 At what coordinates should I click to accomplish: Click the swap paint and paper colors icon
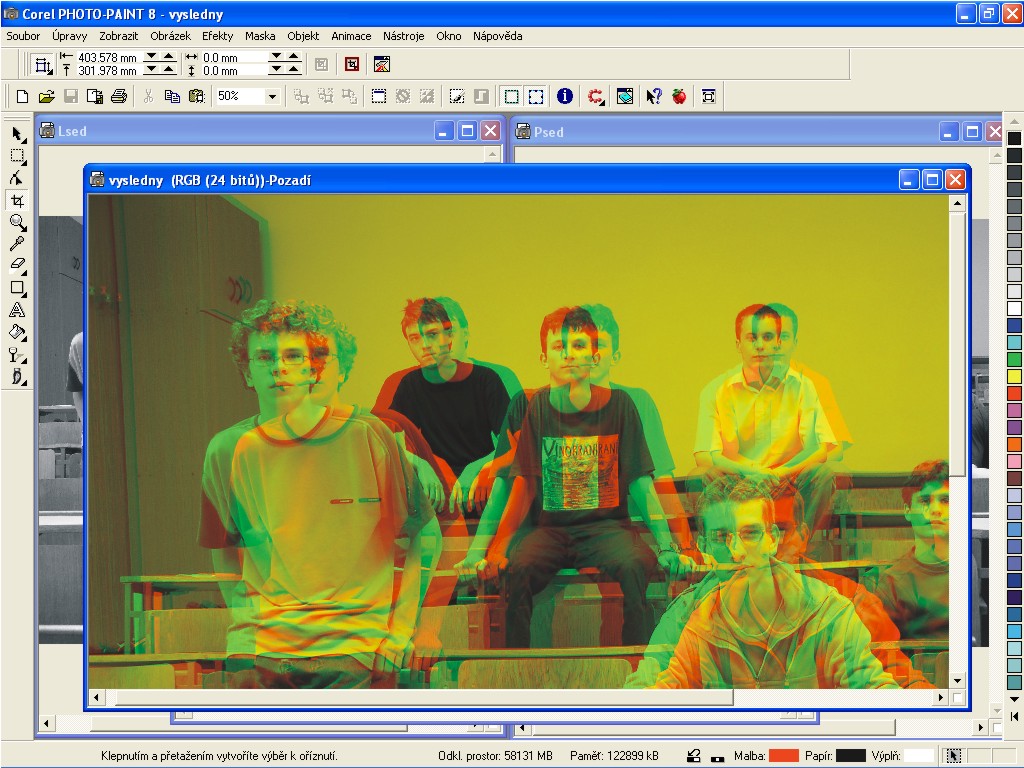click(694, 756)
